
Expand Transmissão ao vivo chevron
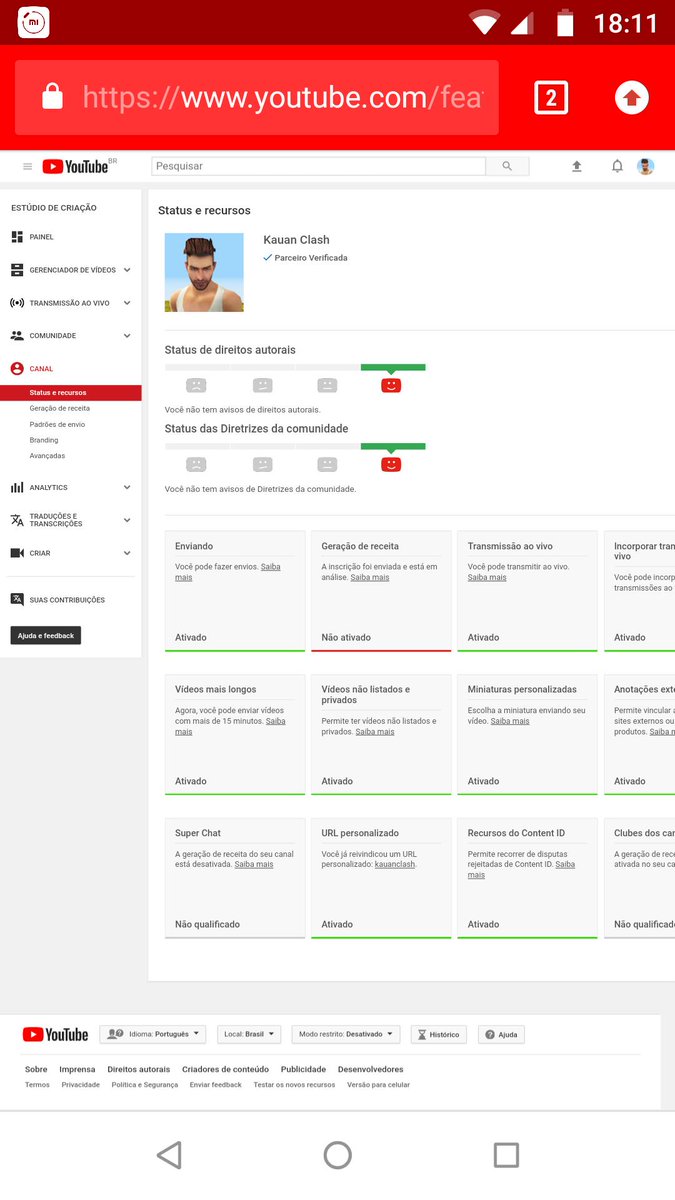point(127,303)
